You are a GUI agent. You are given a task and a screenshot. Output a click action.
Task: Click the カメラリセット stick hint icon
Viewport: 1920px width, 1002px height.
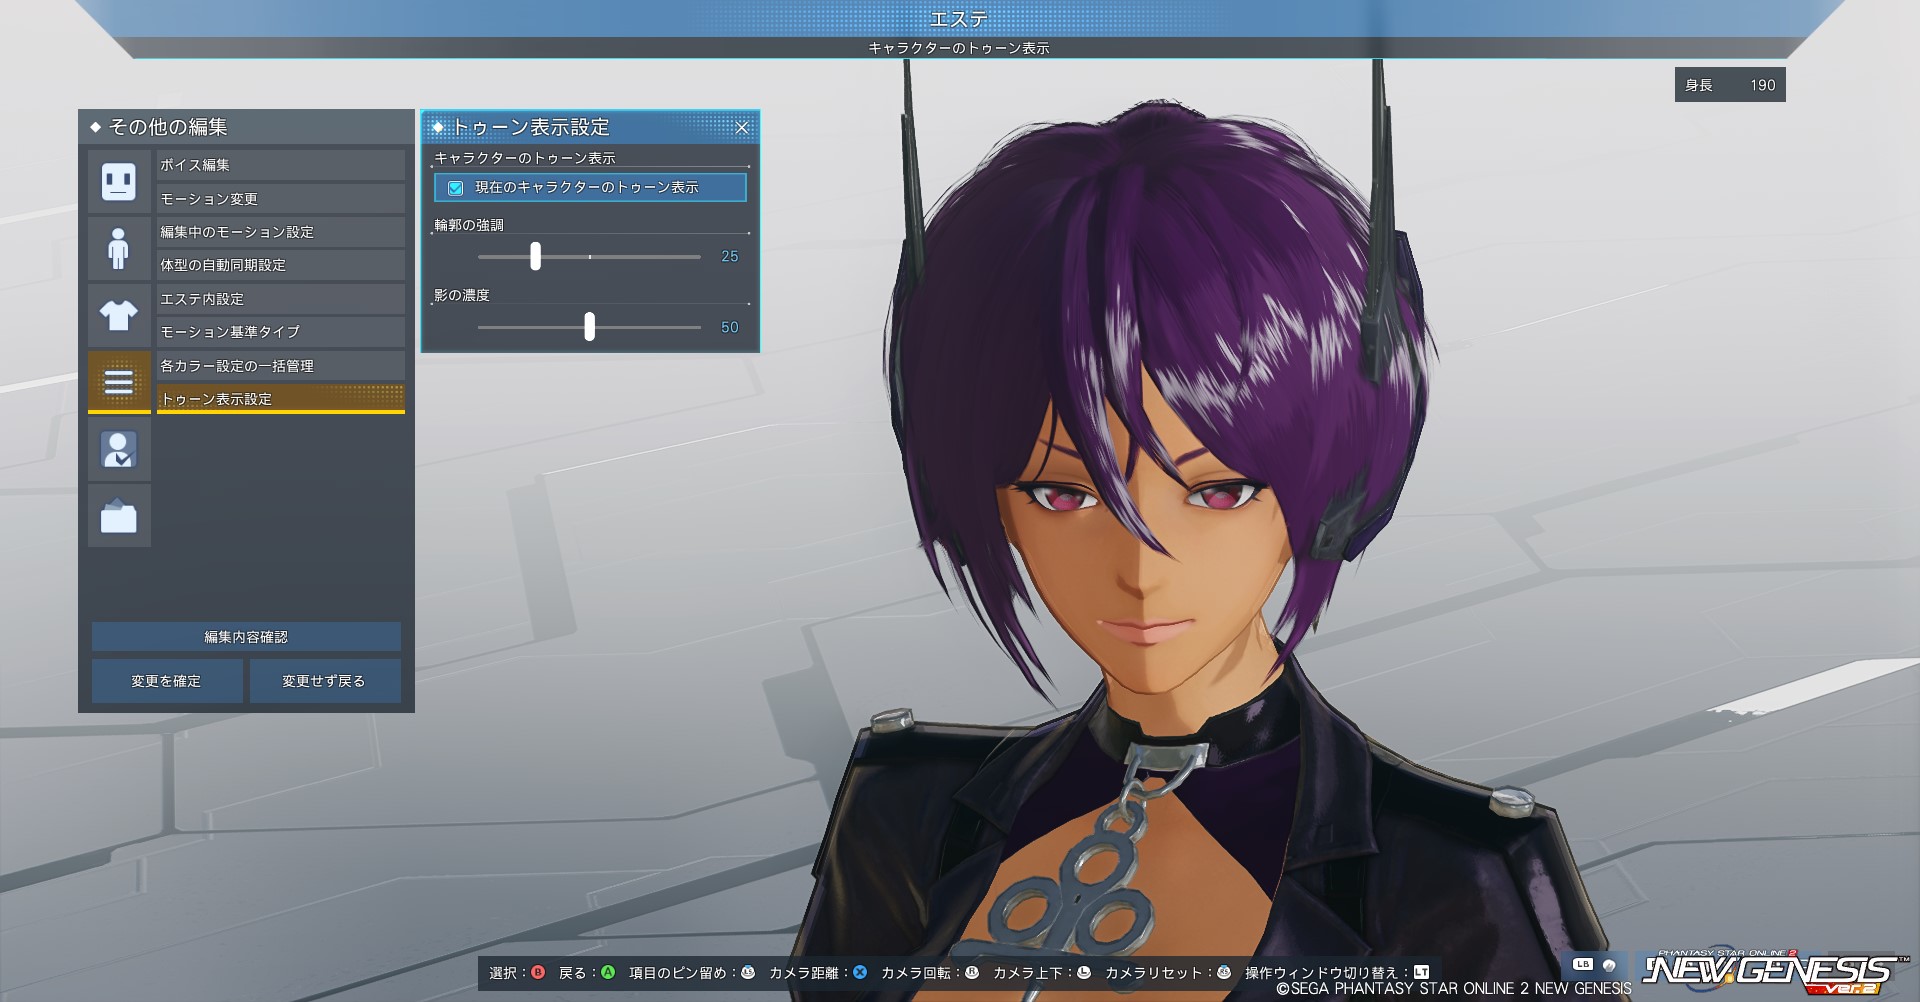click(x=1224, y=972)
